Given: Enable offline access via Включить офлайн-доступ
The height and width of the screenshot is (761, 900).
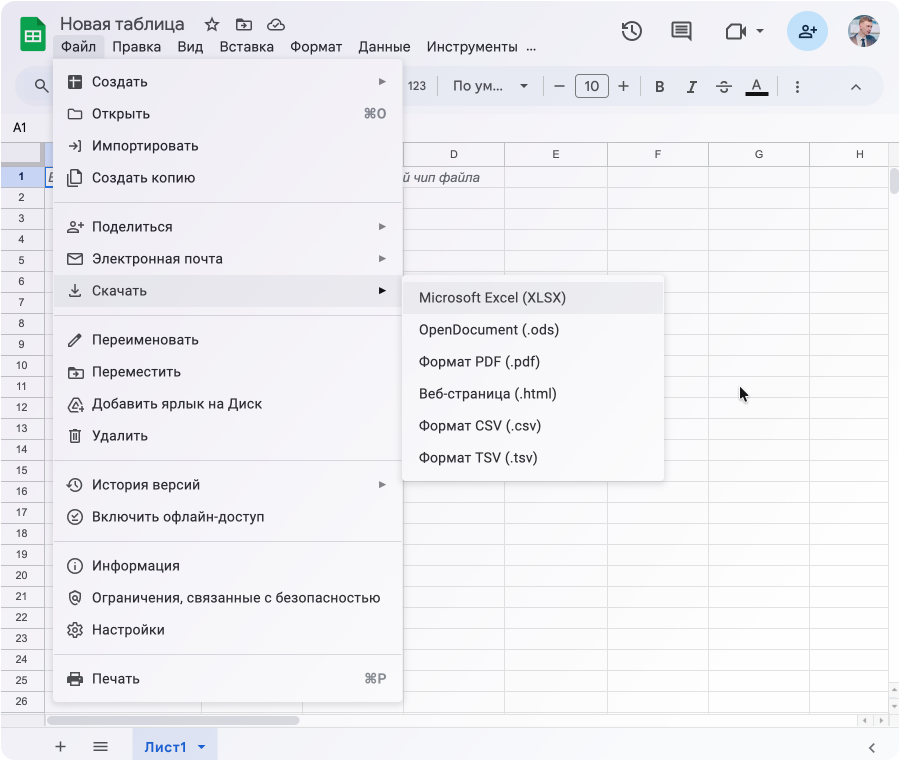Looking at the screenshot, I should click(x=178, y=517).
